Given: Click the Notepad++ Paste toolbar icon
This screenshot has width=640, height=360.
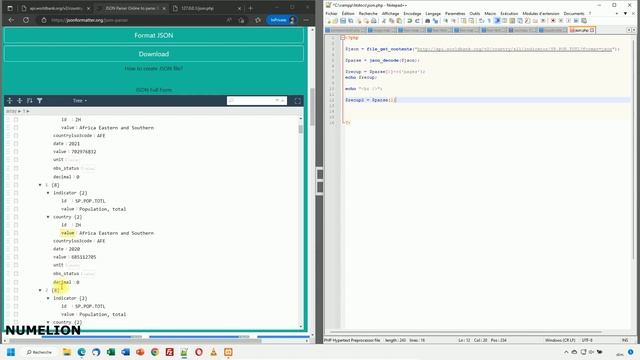Looking at the screenshot, I should [x=399, y=21].
